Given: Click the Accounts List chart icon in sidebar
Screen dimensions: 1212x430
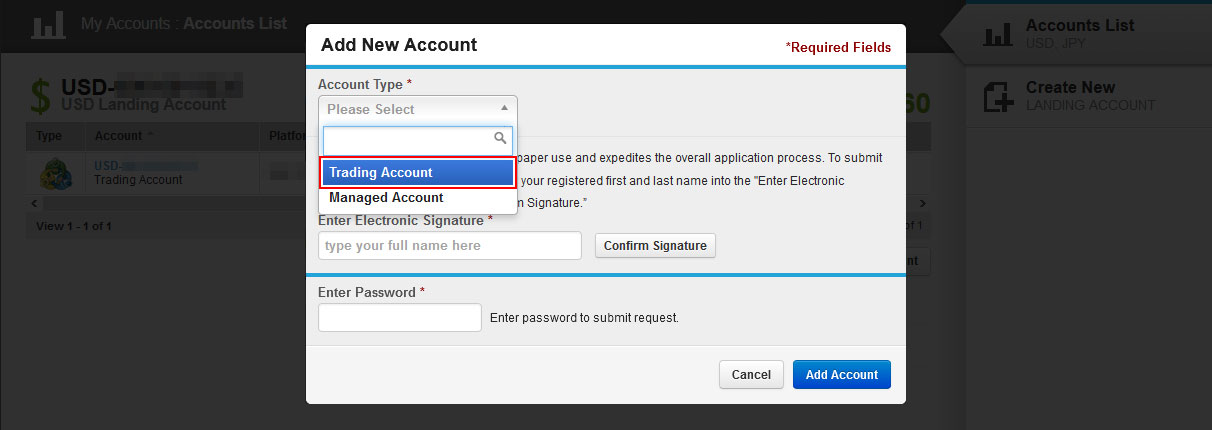Looking at the screenshot, I should pos(998,34).
